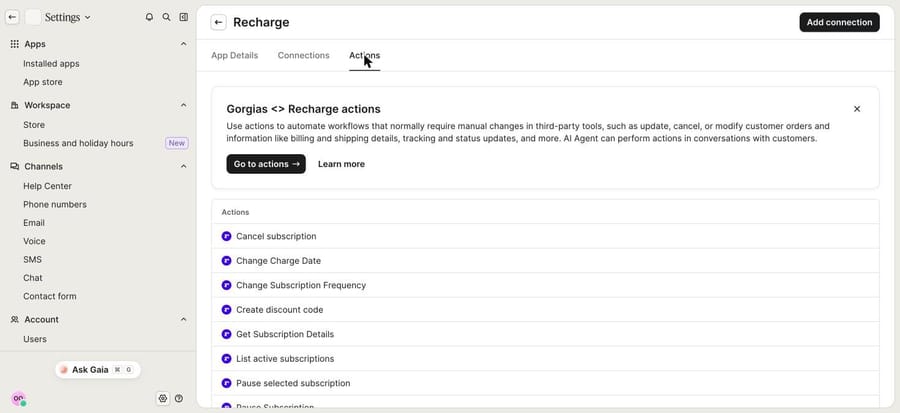Click the icon beside Pause selected subscription
This screenshot has height=413, width=900.
pyautogui.click(x=226, y=383)
